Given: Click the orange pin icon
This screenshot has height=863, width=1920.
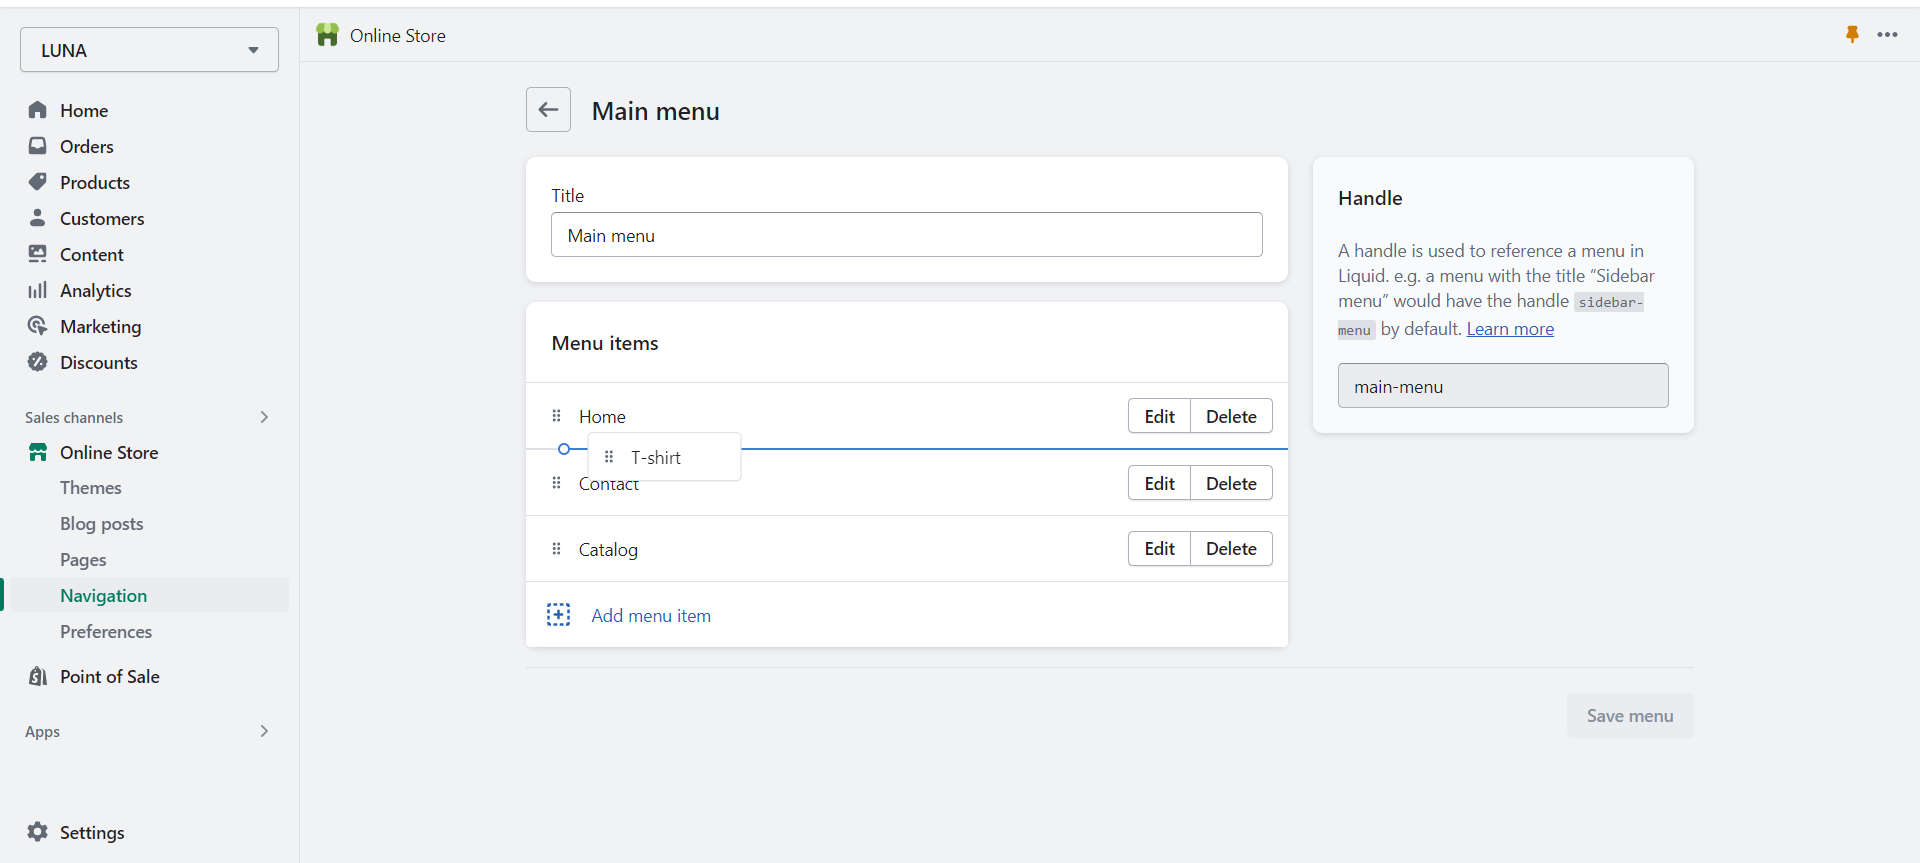Looking at the screenshot, I should [1852, 34].
